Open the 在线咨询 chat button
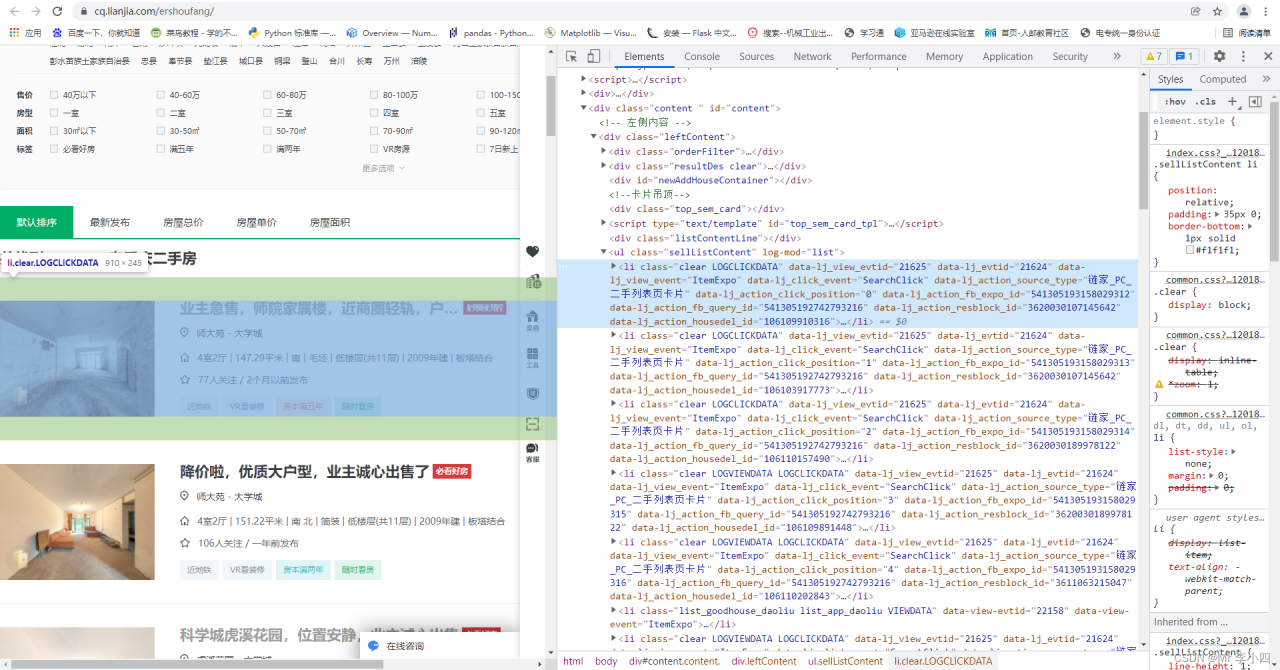The image size is (1280, 670). [x=396, y=646]
